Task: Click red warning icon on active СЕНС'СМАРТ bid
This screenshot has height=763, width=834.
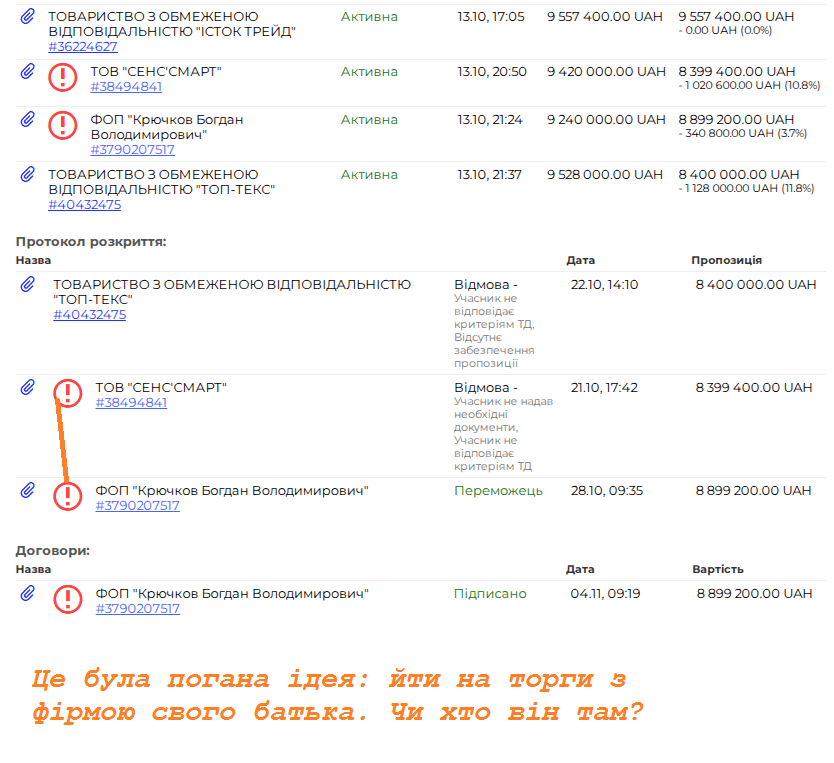Action: pos(63,77)
